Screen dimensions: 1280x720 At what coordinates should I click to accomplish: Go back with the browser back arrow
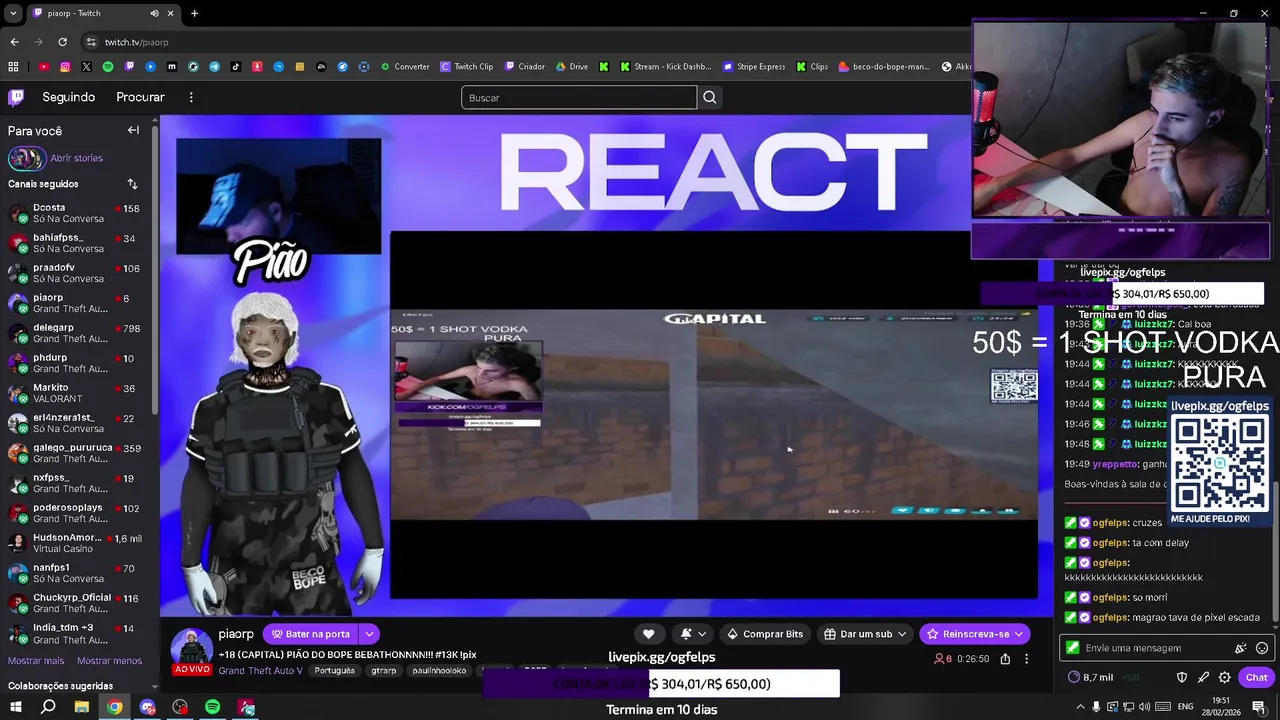(x=14, y=42)
